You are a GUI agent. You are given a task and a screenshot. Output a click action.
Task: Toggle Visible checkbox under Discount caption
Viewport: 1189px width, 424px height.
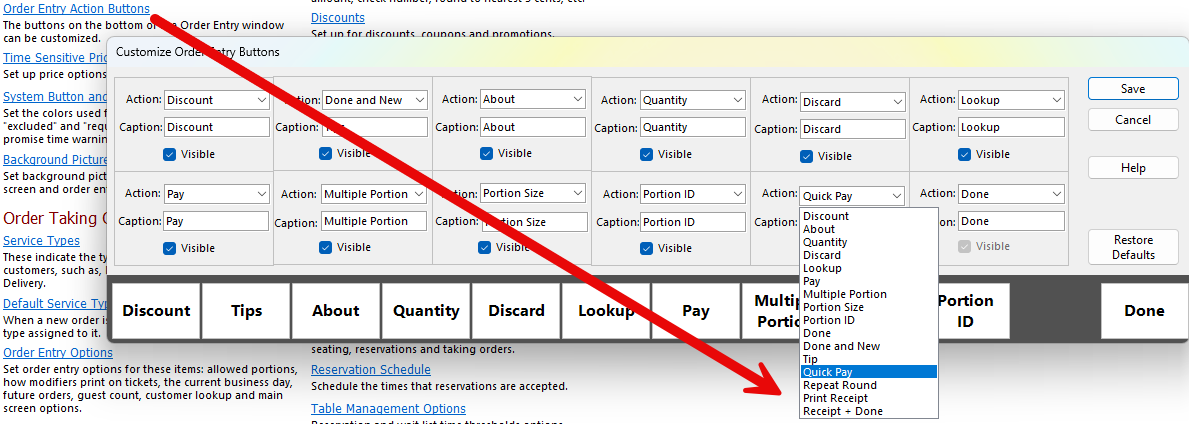click(170, 154)
